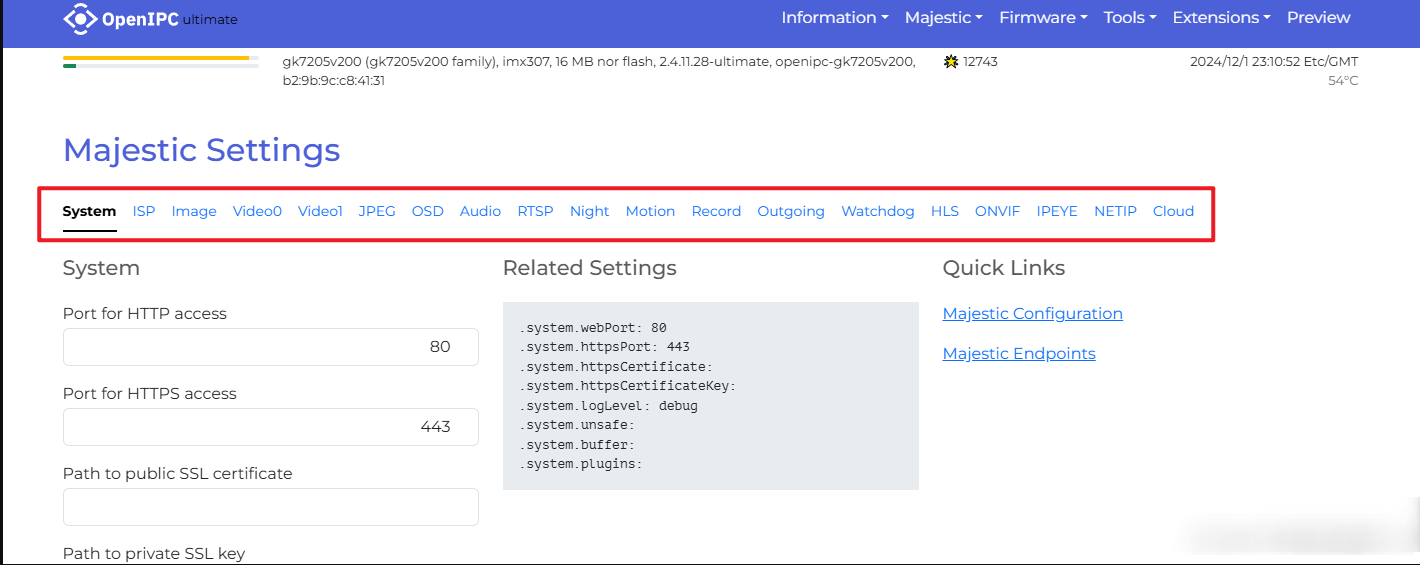Click the star icon beside 12743
1420x565 pixels.
[x=951, y=62]
